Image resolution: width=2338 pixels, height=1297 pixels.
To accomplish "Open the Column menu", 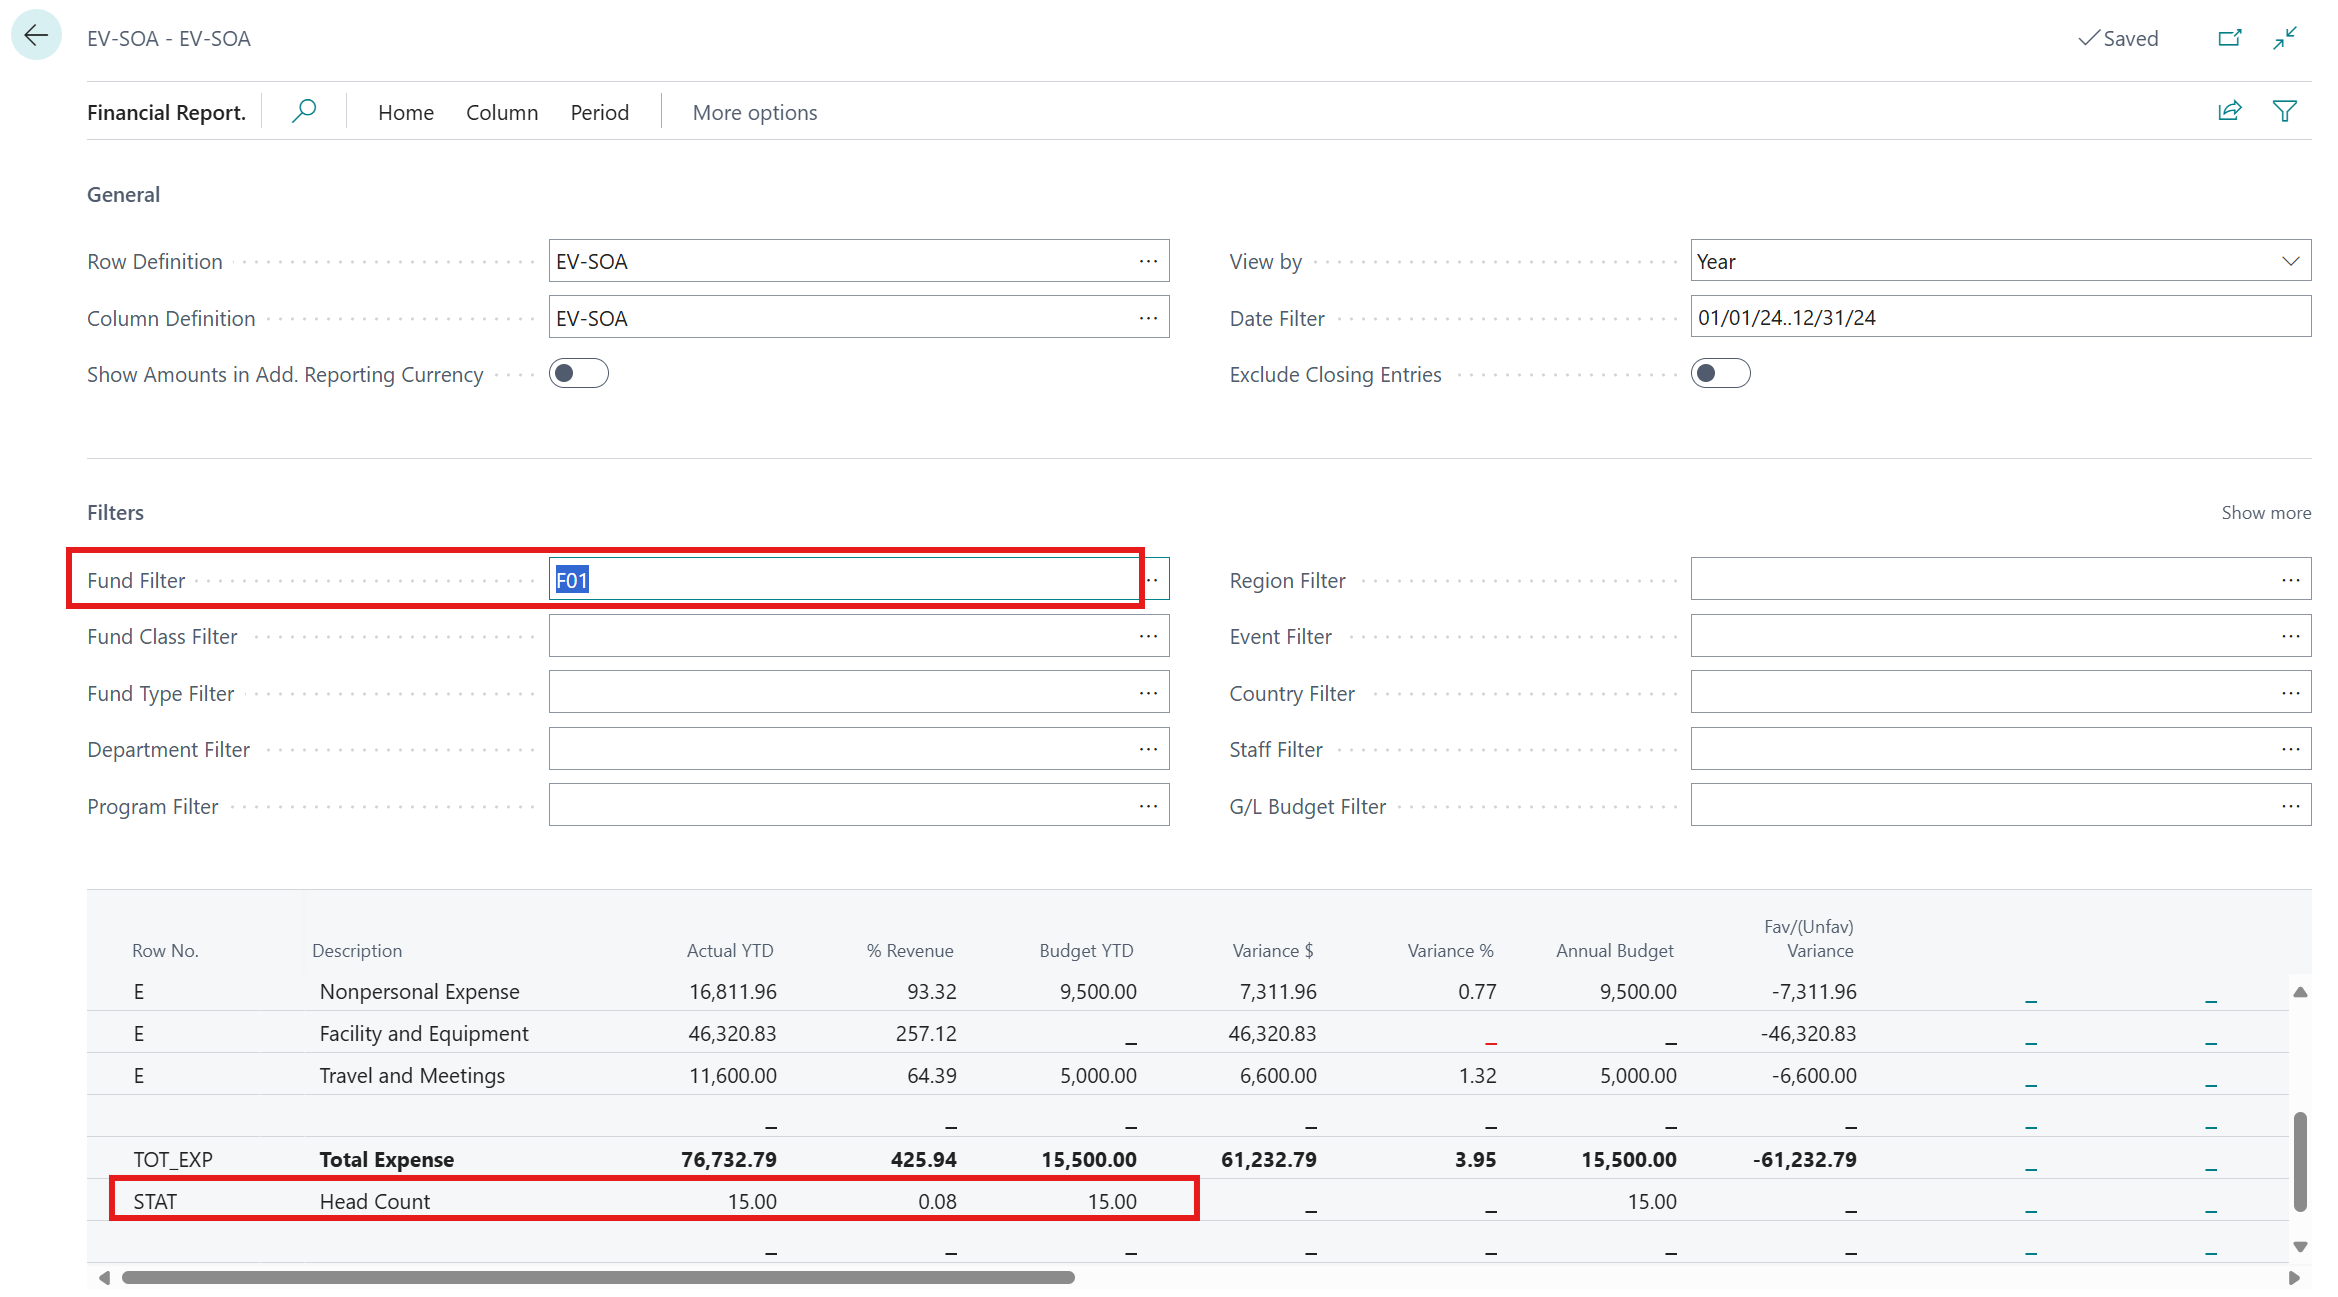I will (502, 112).
